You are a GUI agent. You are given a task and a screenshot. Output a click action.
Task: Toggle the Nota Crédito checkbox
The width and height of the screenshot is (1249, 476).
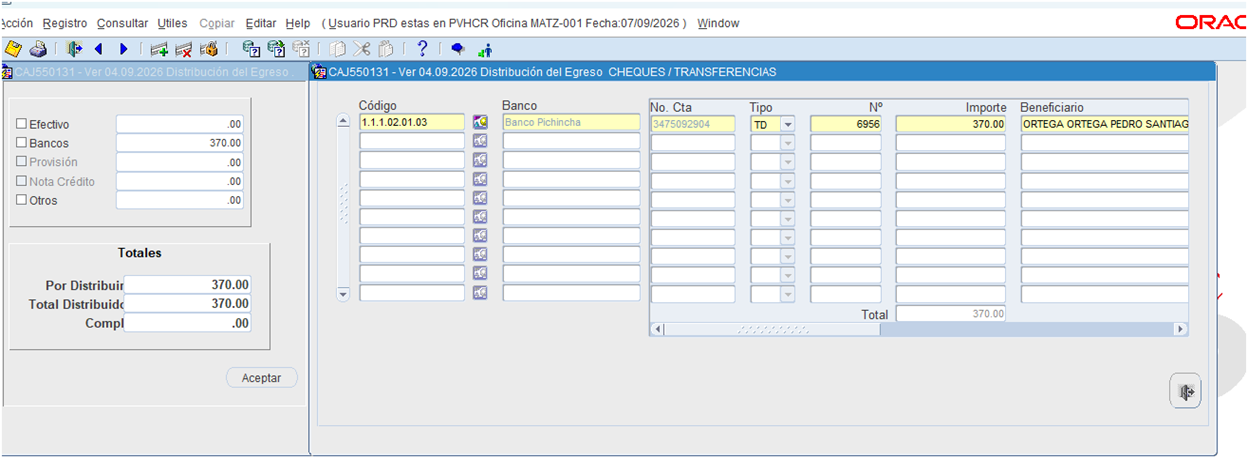click(21, 181)
